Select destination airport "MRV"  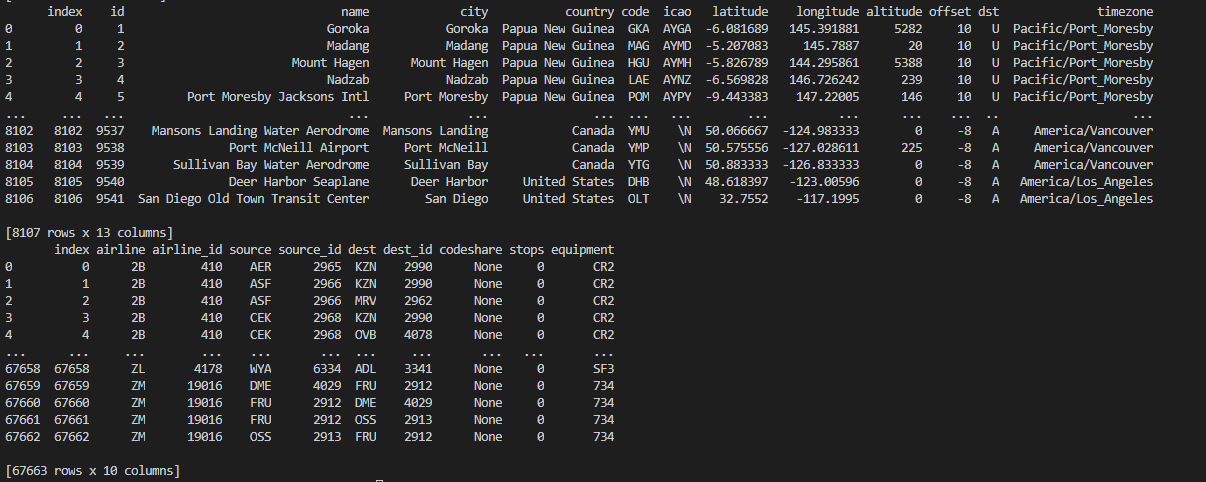pos(366,301)
